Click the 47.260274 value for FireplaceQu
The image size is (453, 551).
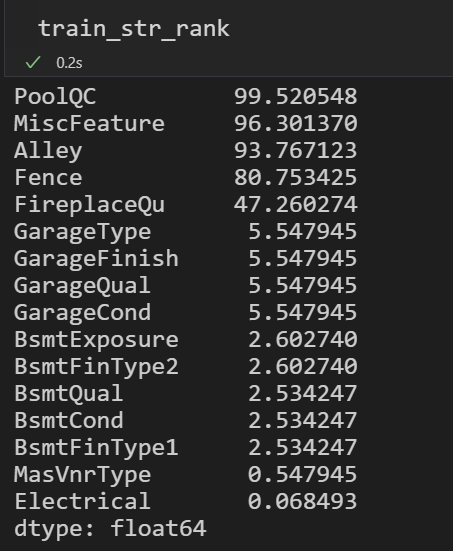tap(296, 205)
